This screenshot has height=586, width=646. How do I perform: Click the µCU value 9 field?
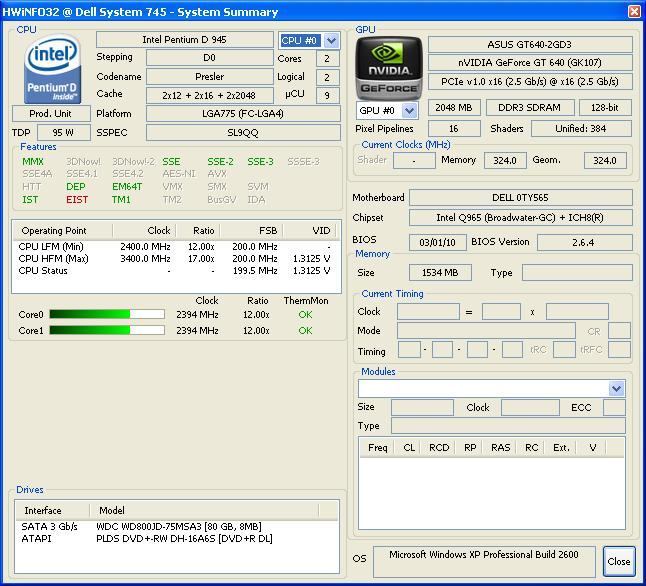tap(328, 96)
